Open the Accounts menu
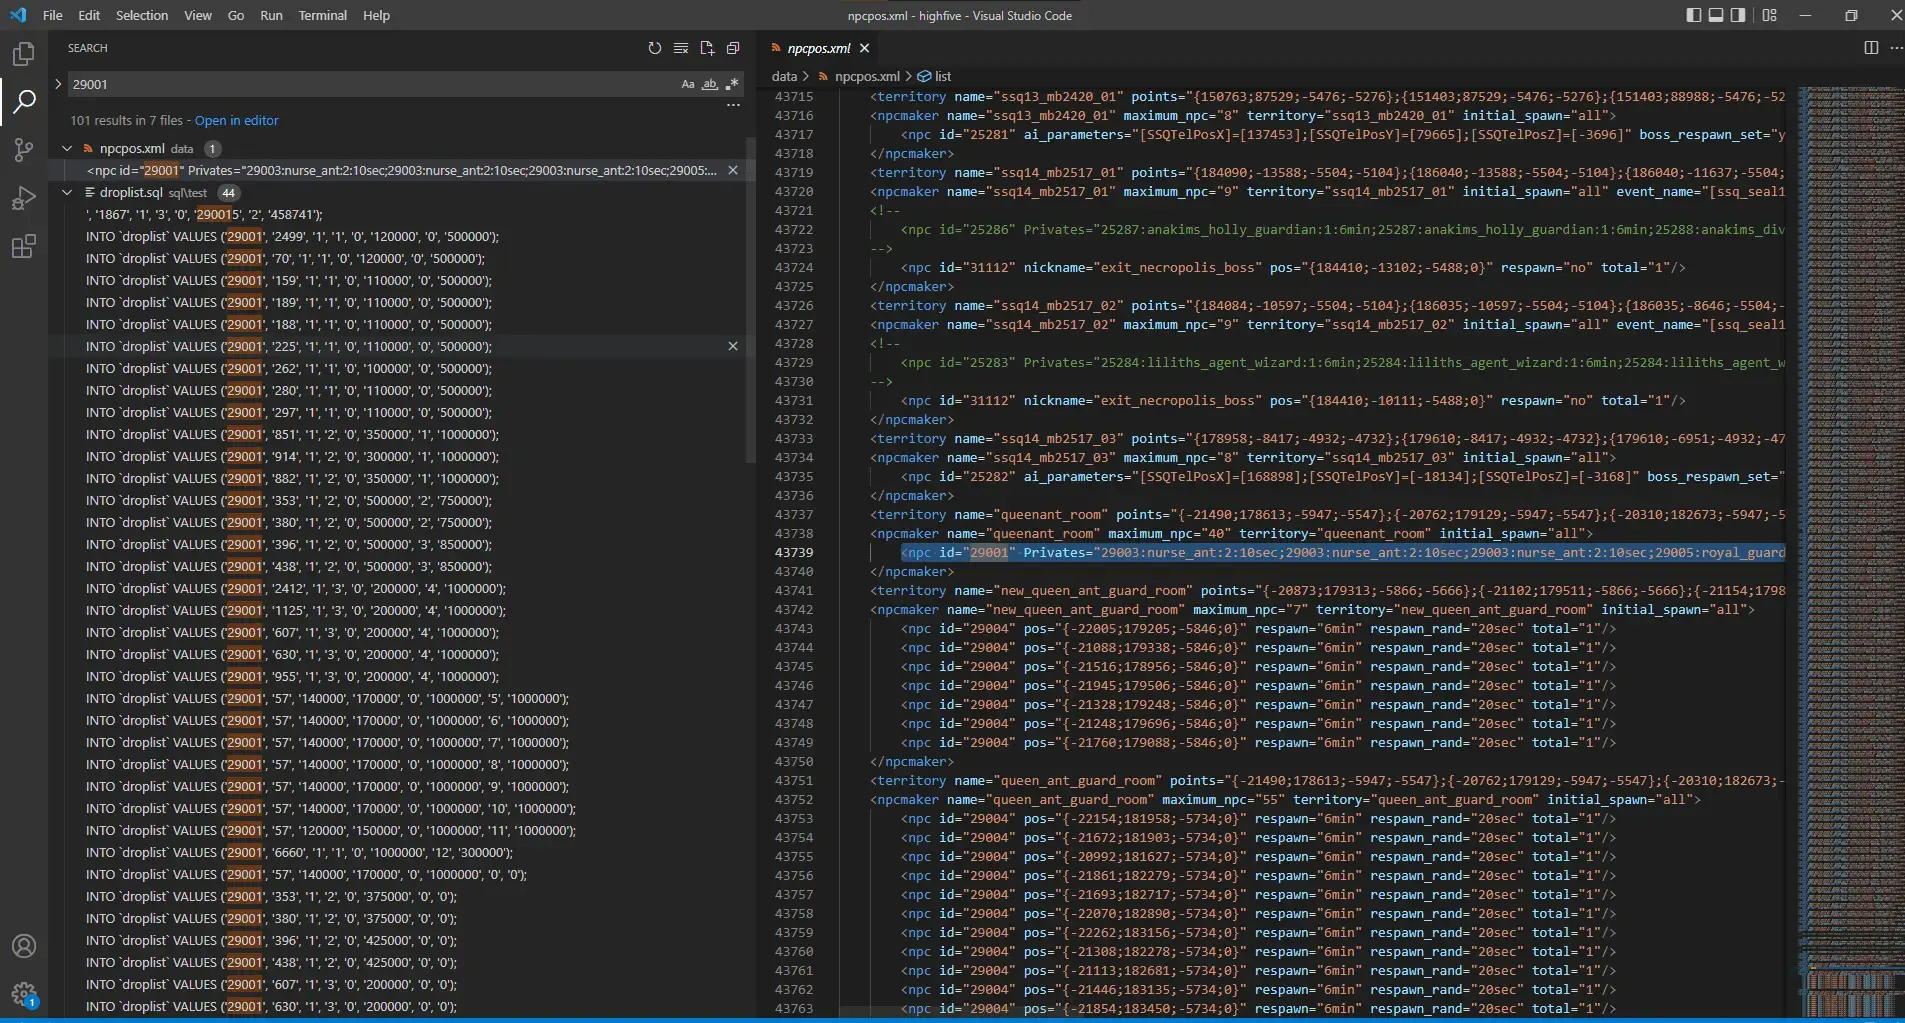Image resolution: width=1905 pixels, height=1023 pixels. tap(24, 946)
